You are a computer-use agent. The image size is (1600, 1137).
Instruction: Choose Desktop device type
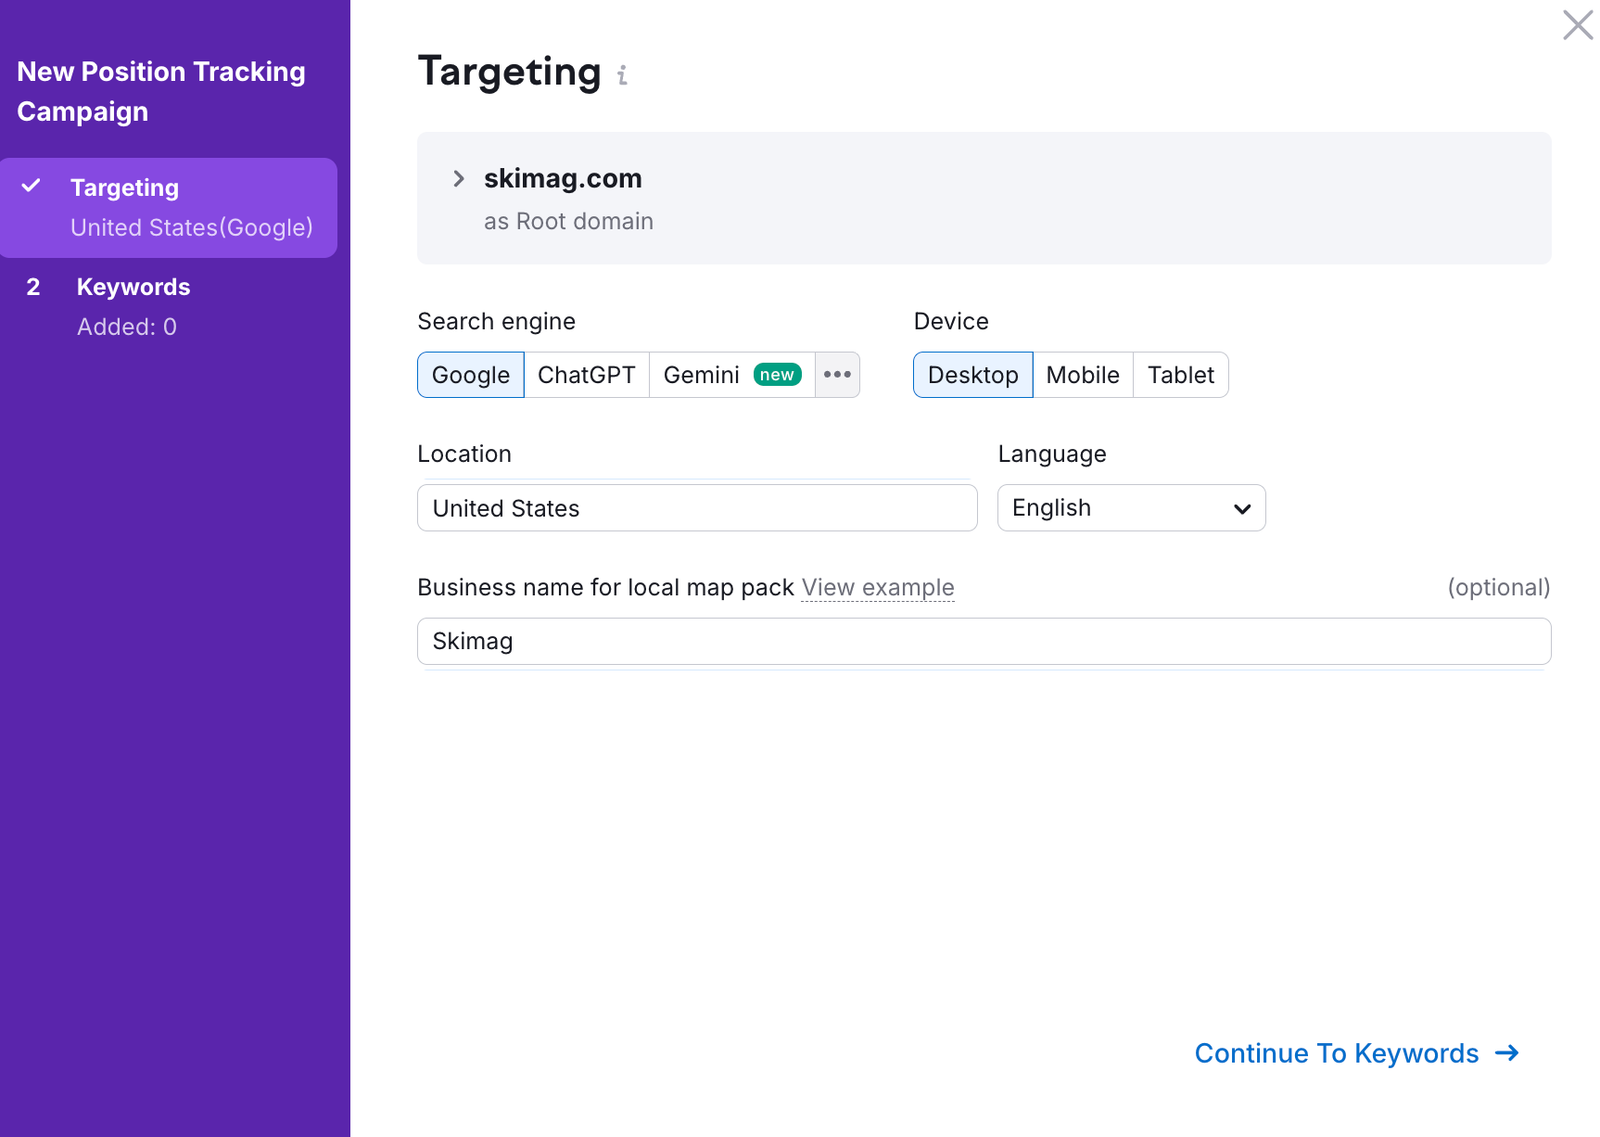973,375
